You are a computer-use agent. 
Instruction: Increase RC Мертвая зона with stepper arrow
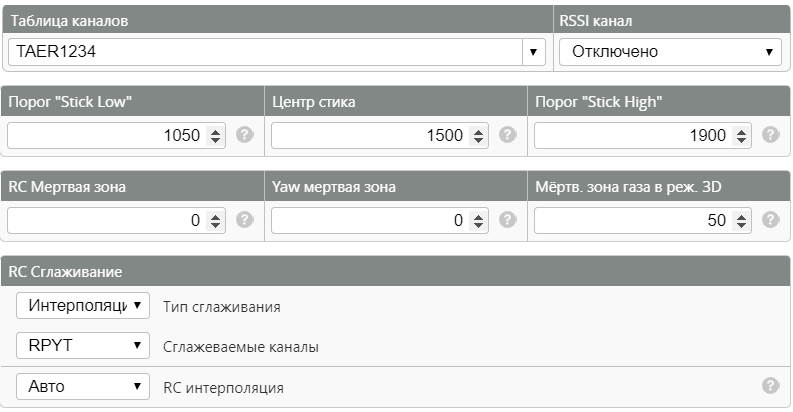click(x=215, y=216)
